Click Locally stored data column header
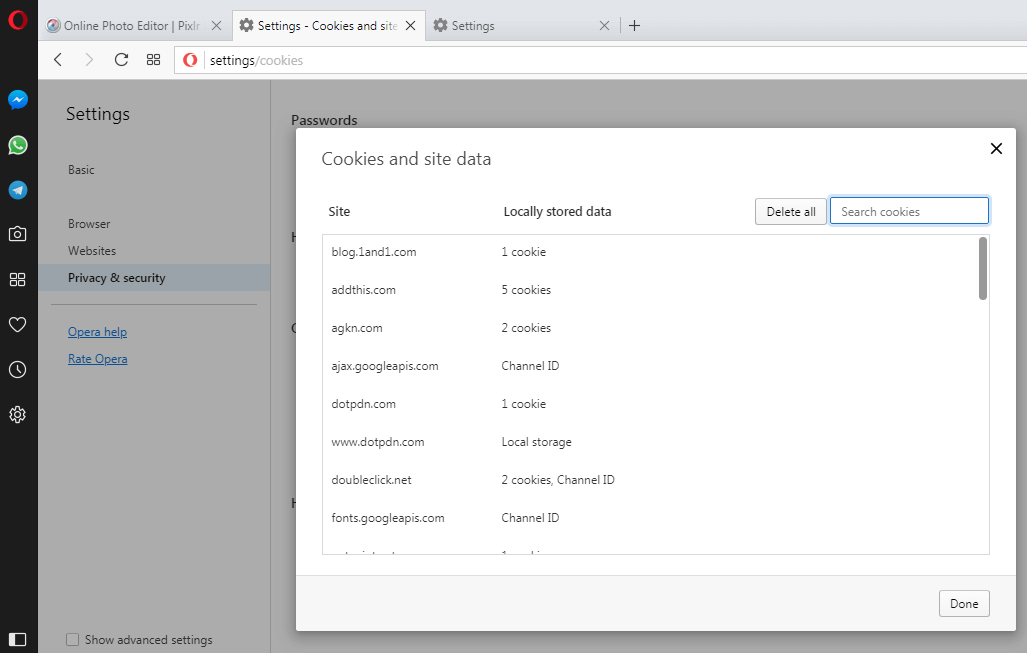The width and height of the screenshot is (1027, 653). pyautogui.click(x=557, y=212)
